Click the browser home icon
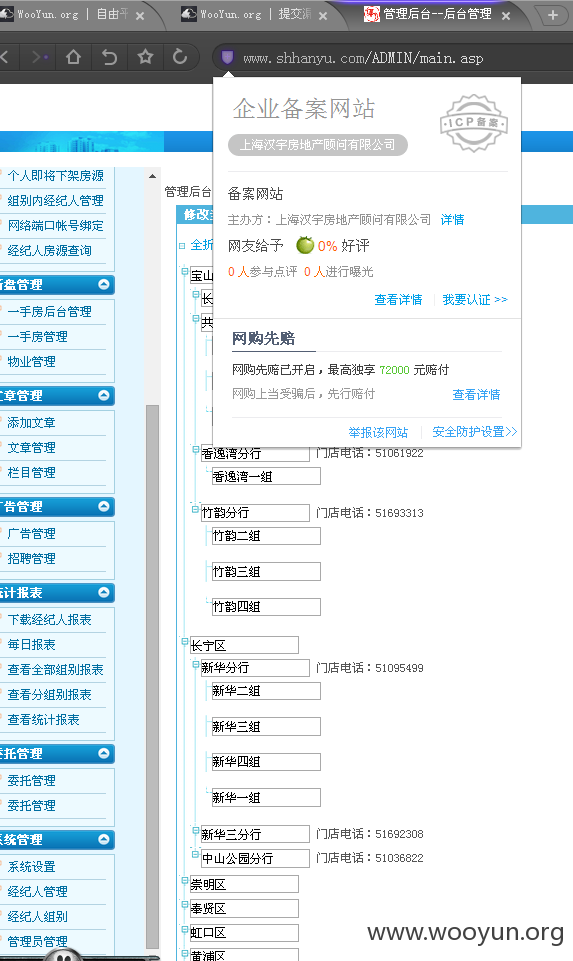The height and width of the screenshot is (961, 573). pyautogui.click(x=73, y=58)
